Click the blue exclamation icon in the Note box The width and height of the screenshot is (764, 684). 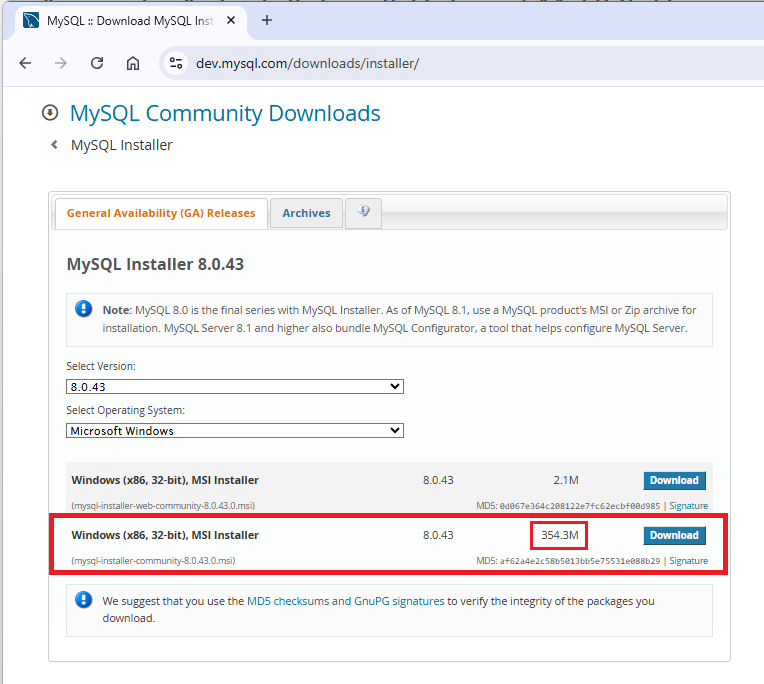click(x=84, y=309)
